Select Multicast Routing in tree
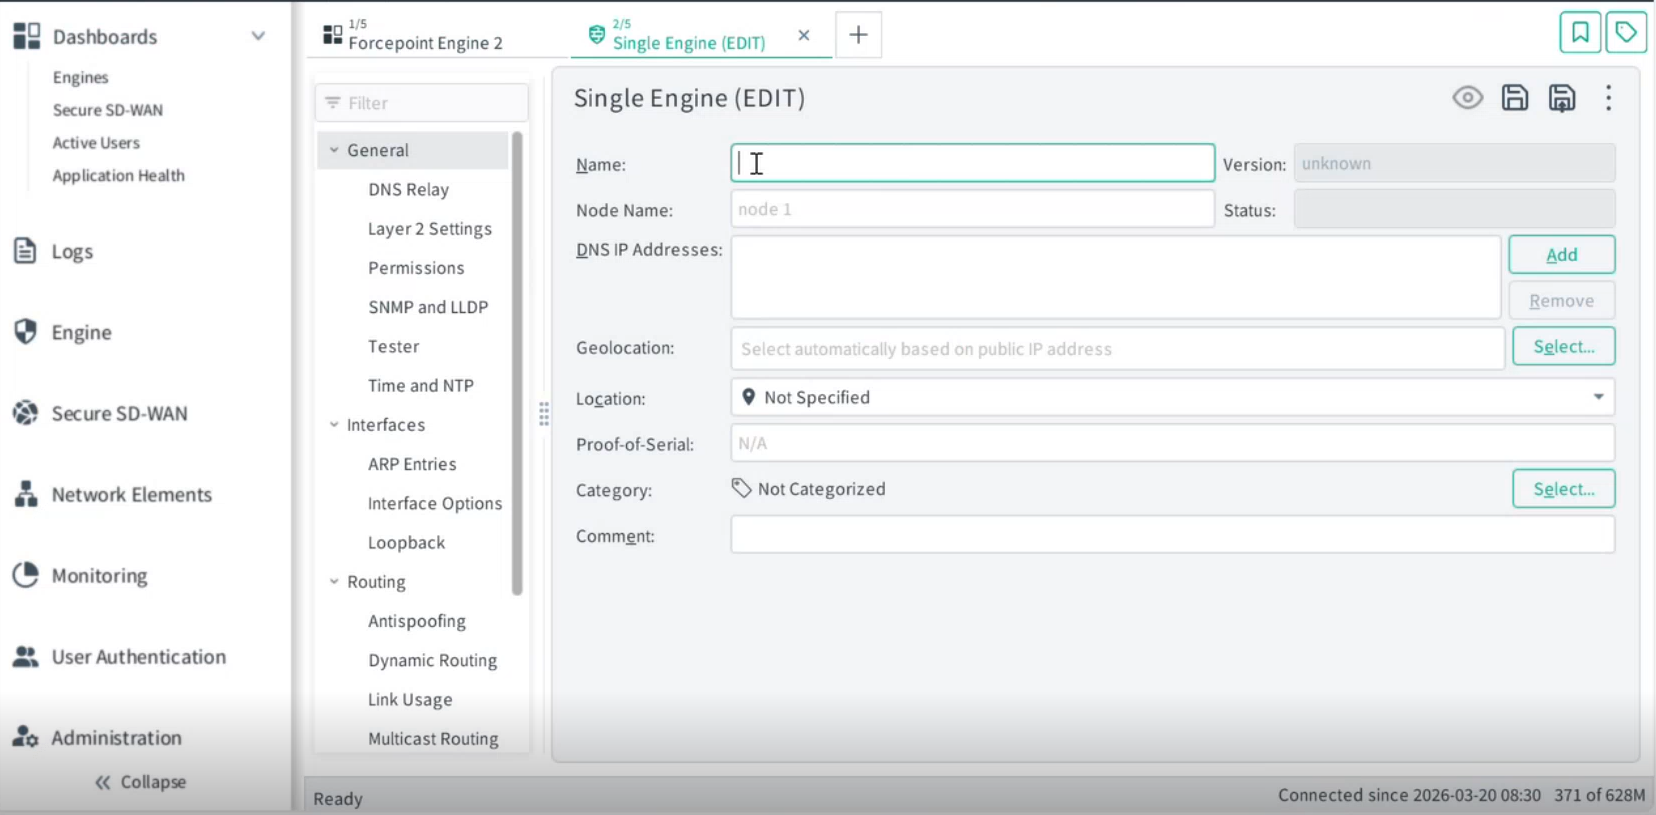Viewport: 1656px width, 815px height. [x=433, y=738]
